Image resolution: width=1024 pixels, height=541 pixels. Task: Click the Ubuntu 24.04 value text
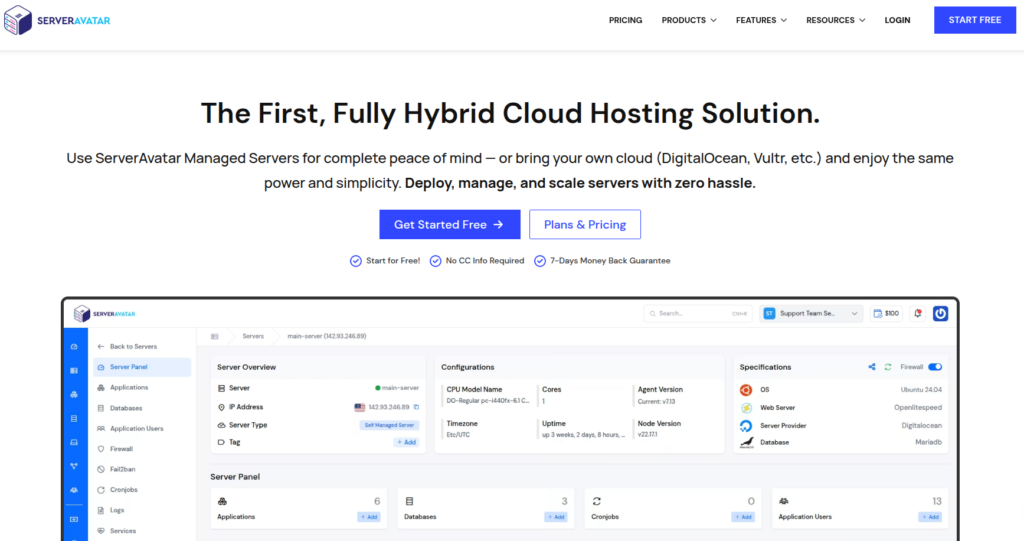pos(921,390)
